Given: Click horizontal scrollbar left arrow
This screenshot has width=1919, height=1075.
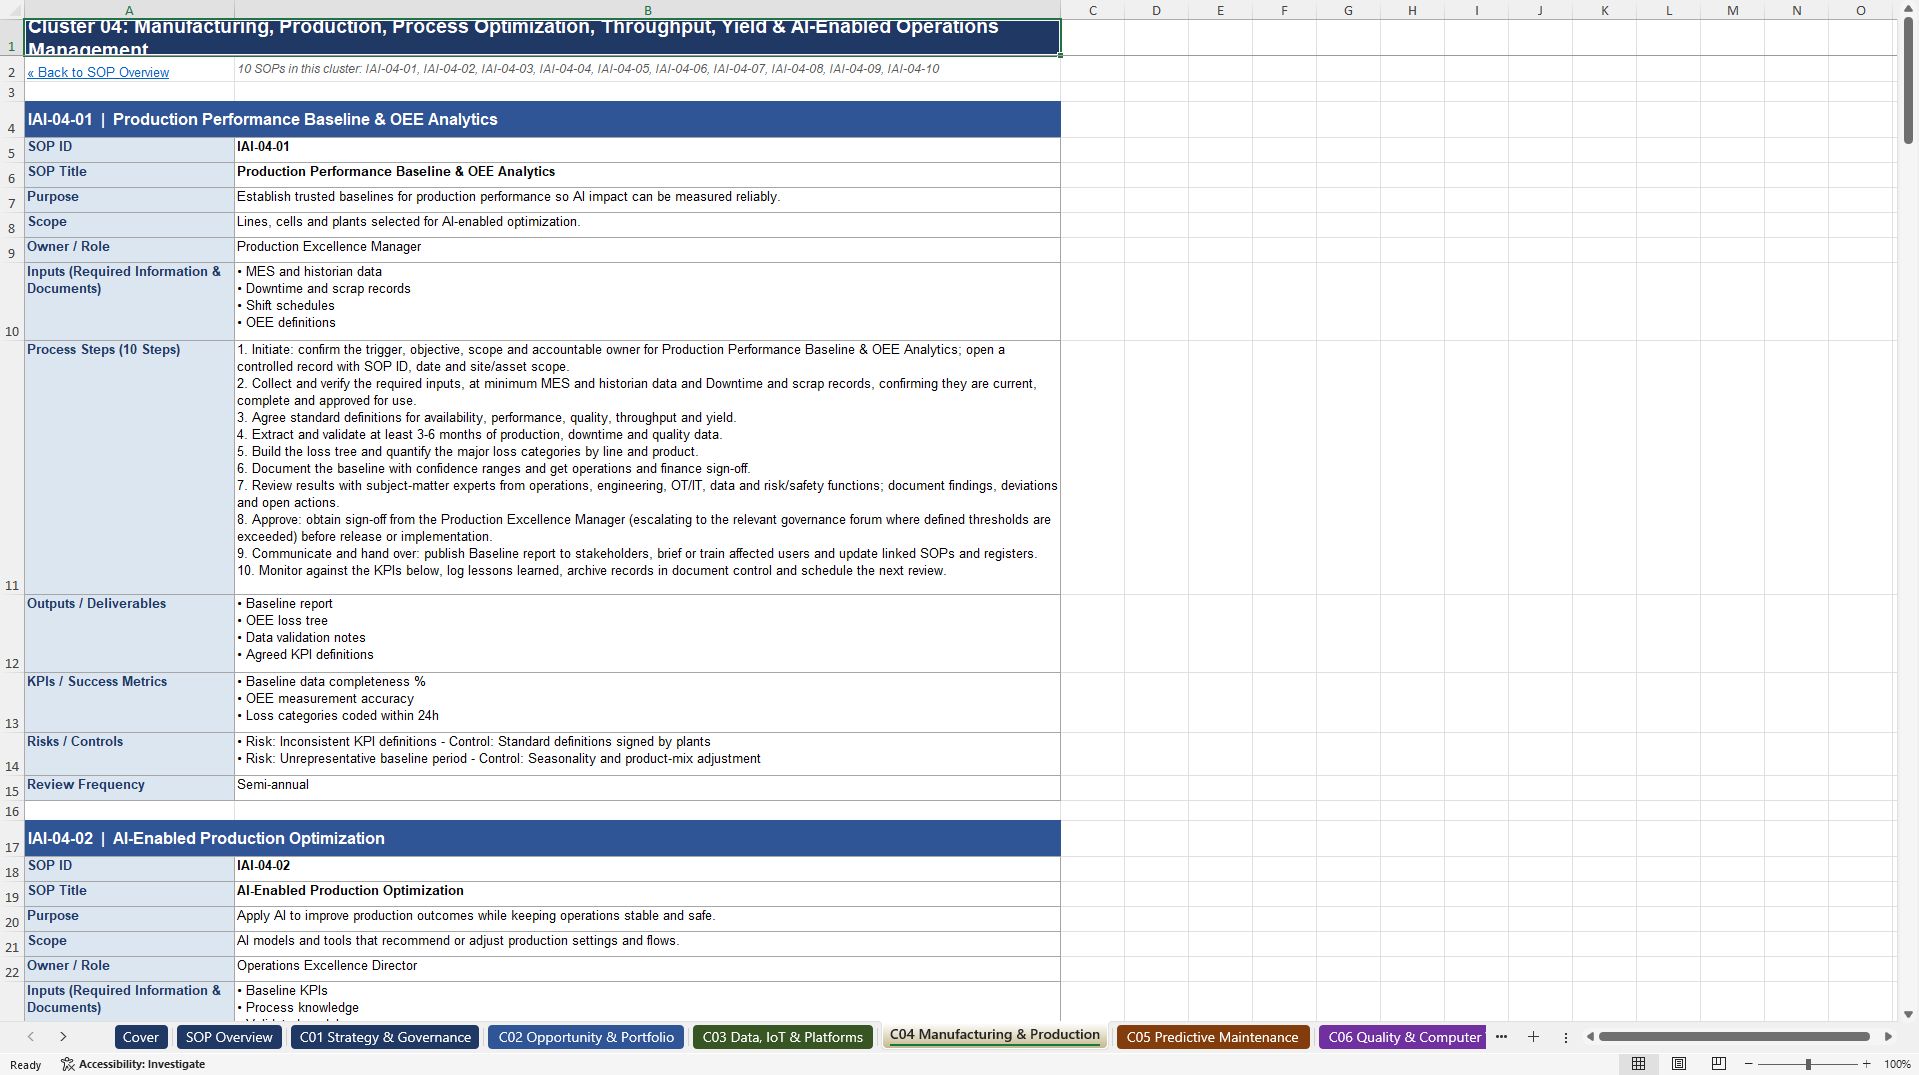Looking at the screenshot, I should click(x=1590, y=1037).
